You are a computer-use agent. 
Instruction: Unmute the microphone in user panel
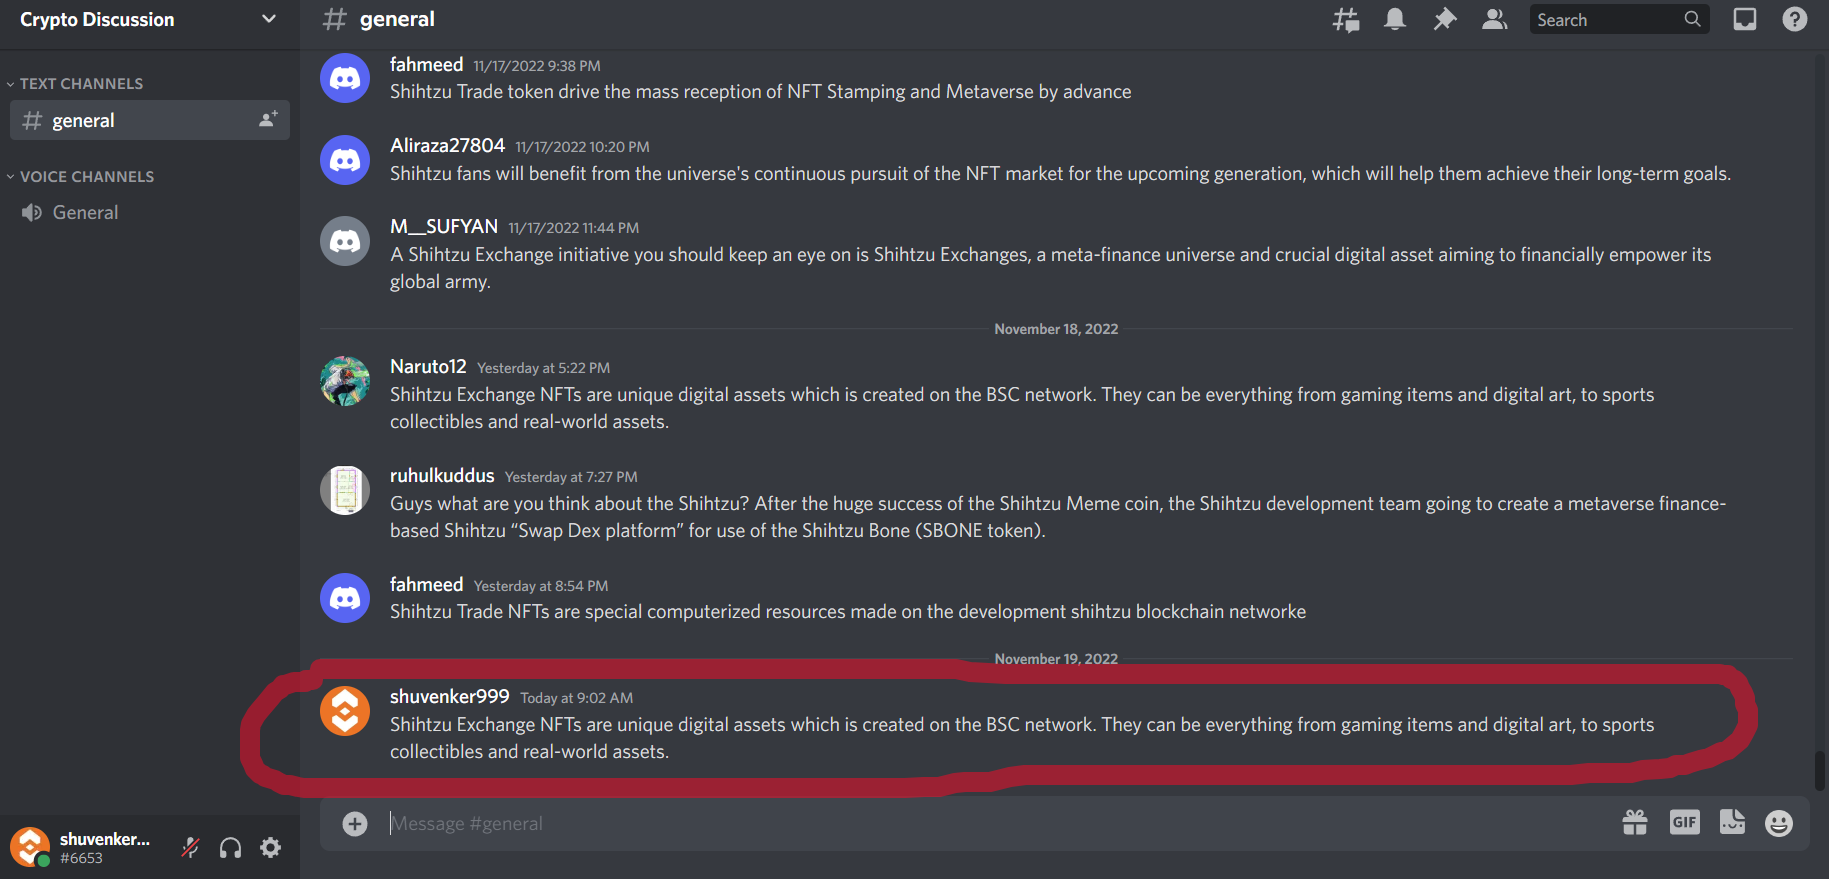[x=190, y=848]
